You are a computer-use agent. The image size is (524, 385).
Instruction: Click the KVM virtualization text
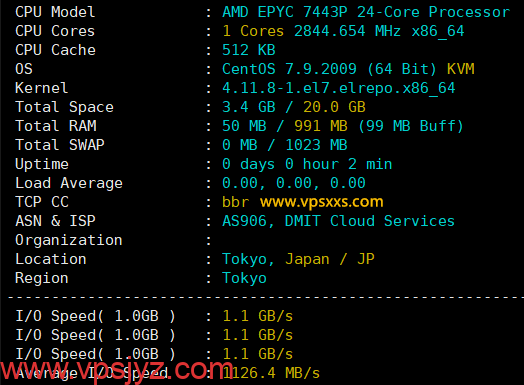tap(461, 69)
